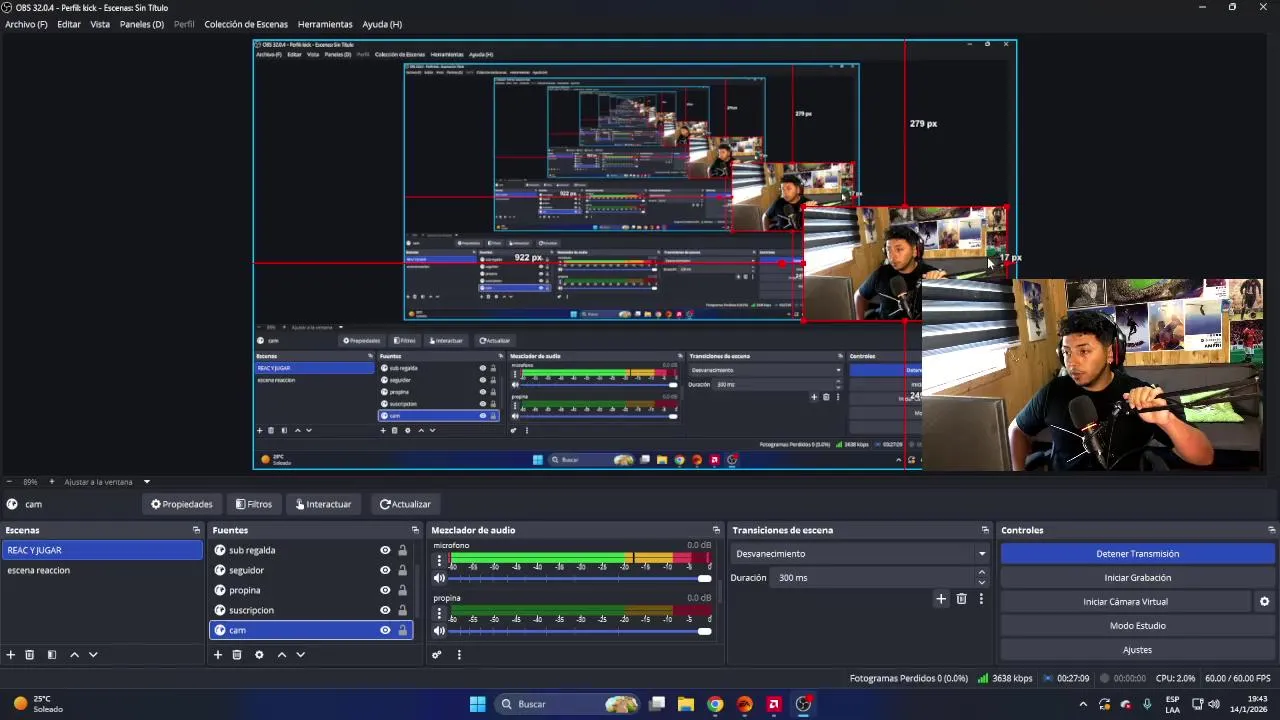1280x720 pixels.
Task: Pop out the Transiciones de escena dock
Action: (984, 530)
